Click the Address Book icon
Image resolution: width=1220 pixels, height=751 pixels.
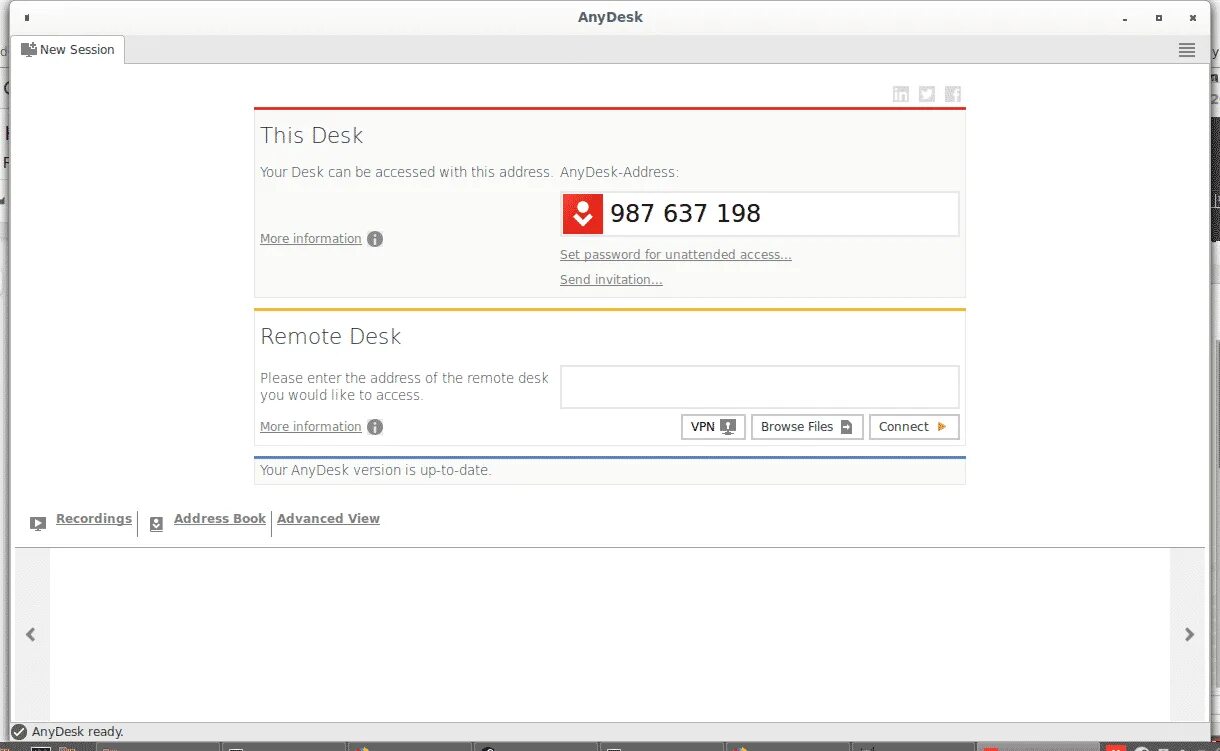[156, 523]
